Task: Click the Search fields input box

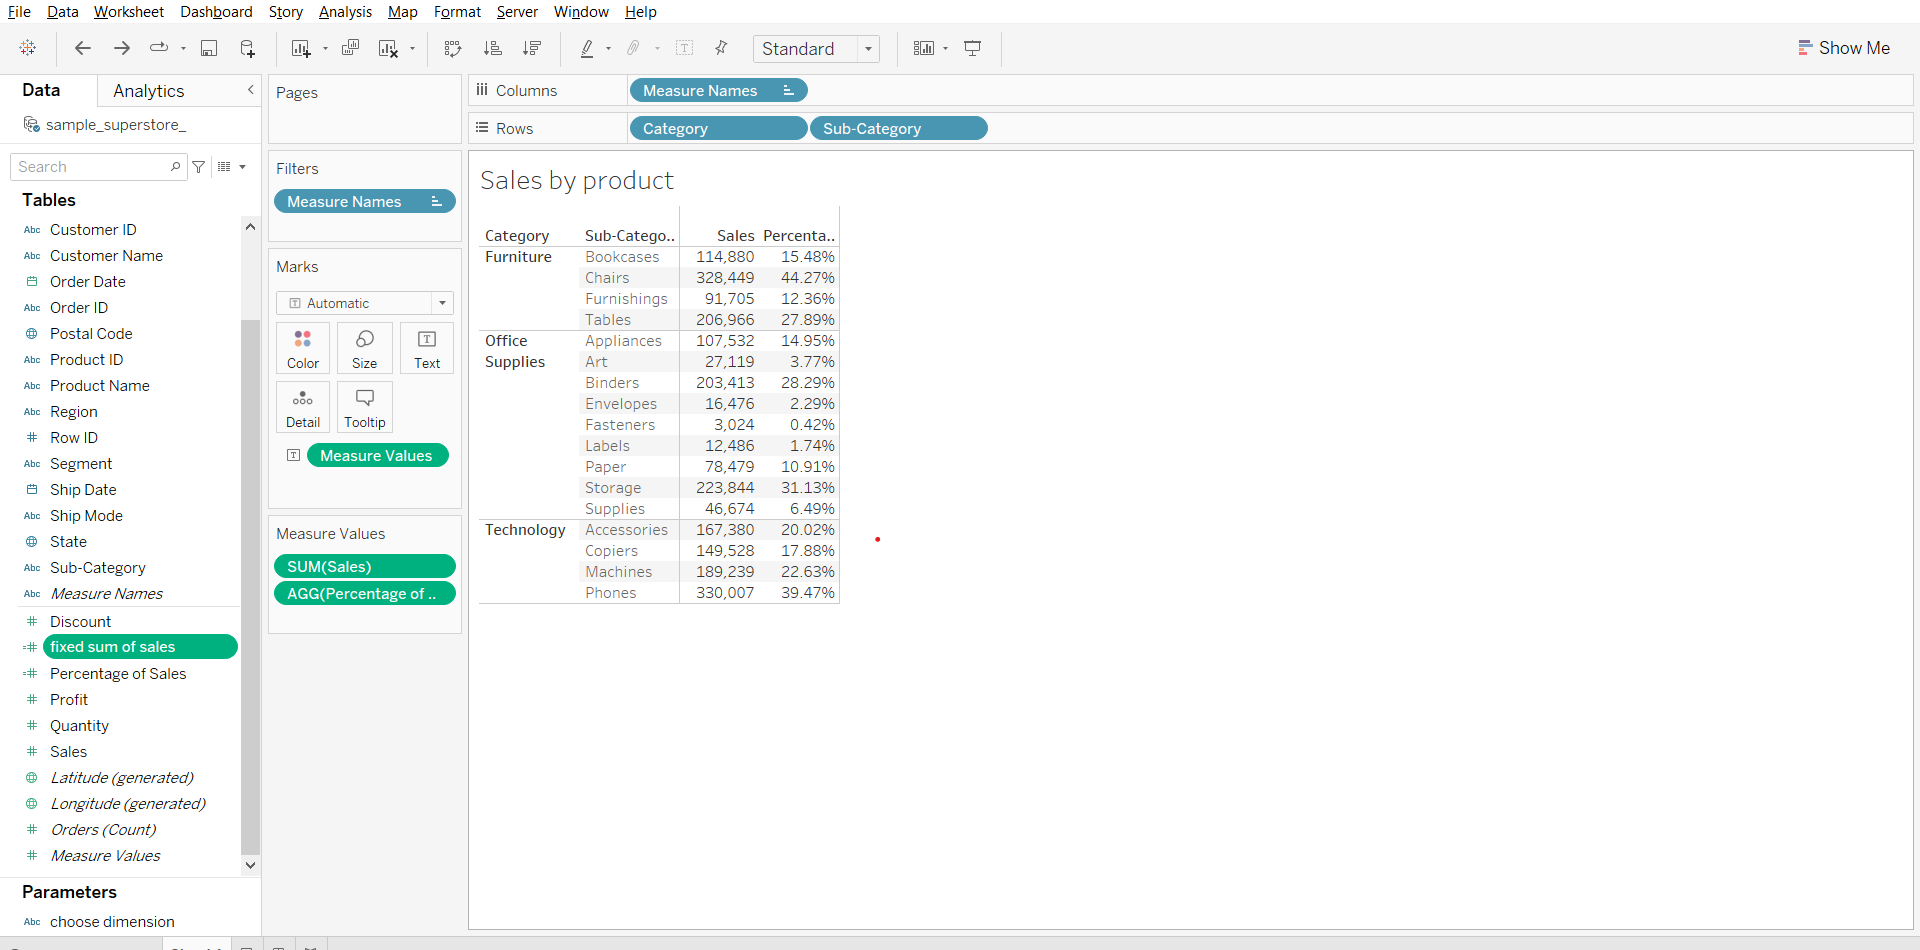Action: (92, 167)
